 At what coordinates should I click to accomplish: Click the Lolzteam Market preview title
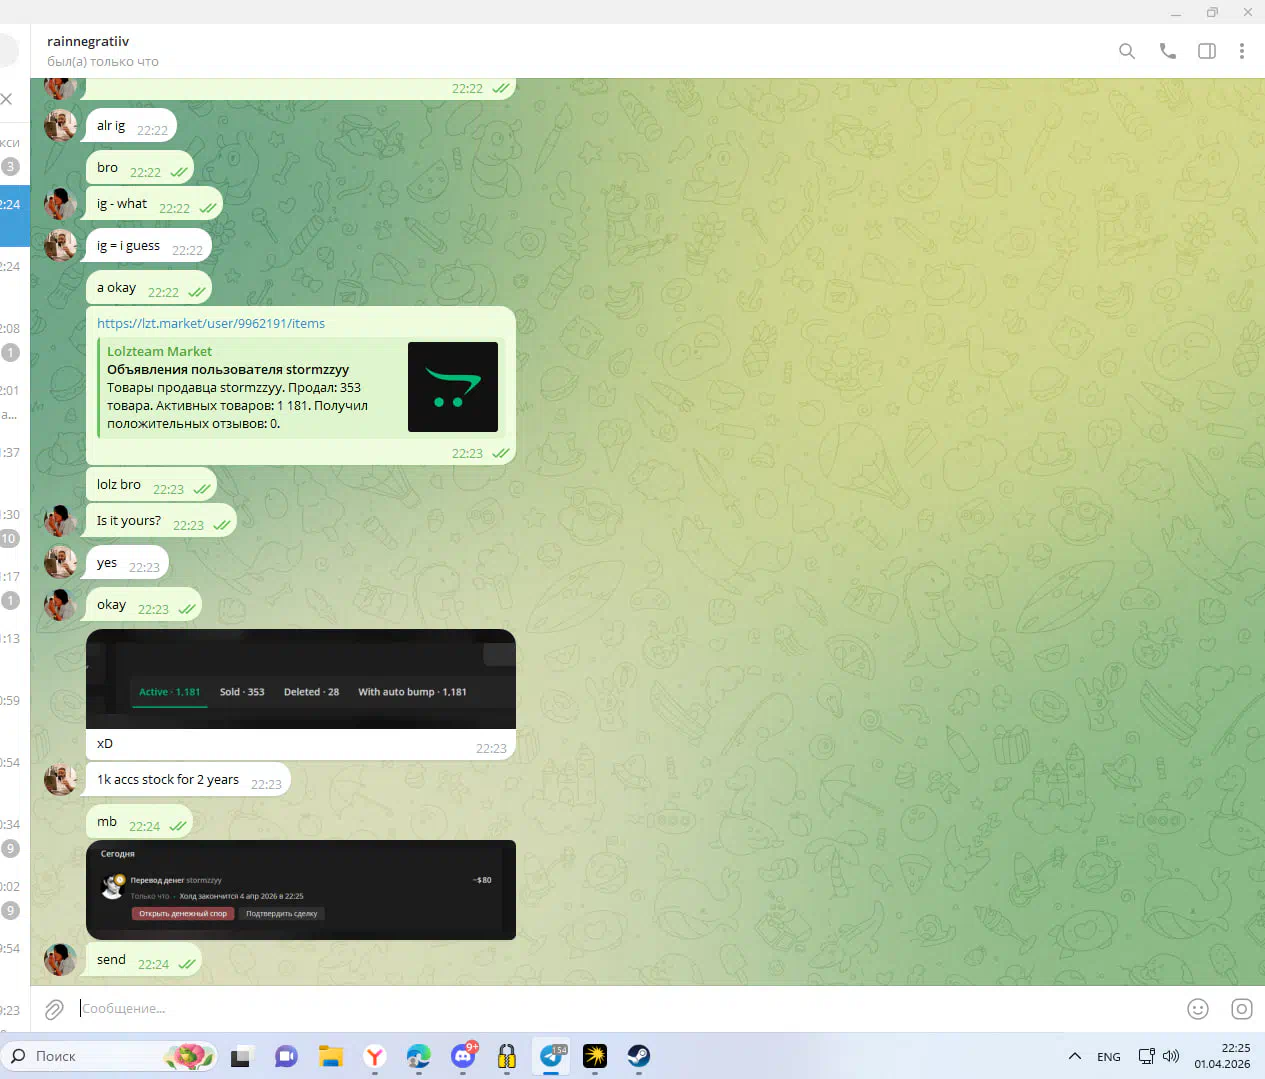click(x=159, y=351)
